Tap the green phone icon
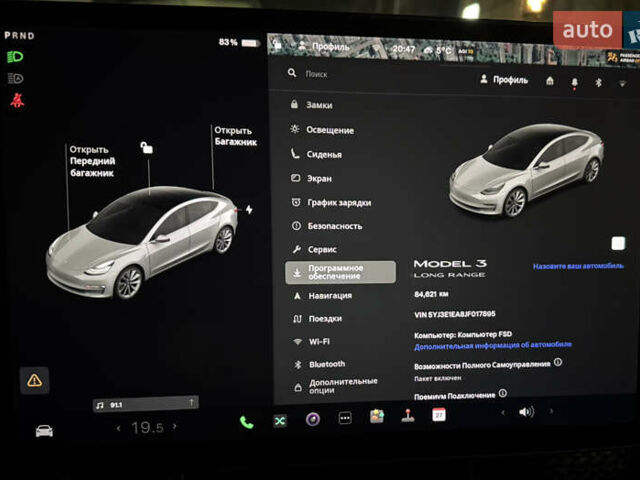Image resolution: width=640 pixels, height=480 pixels. pyautogui.click(x=246, y=422)
